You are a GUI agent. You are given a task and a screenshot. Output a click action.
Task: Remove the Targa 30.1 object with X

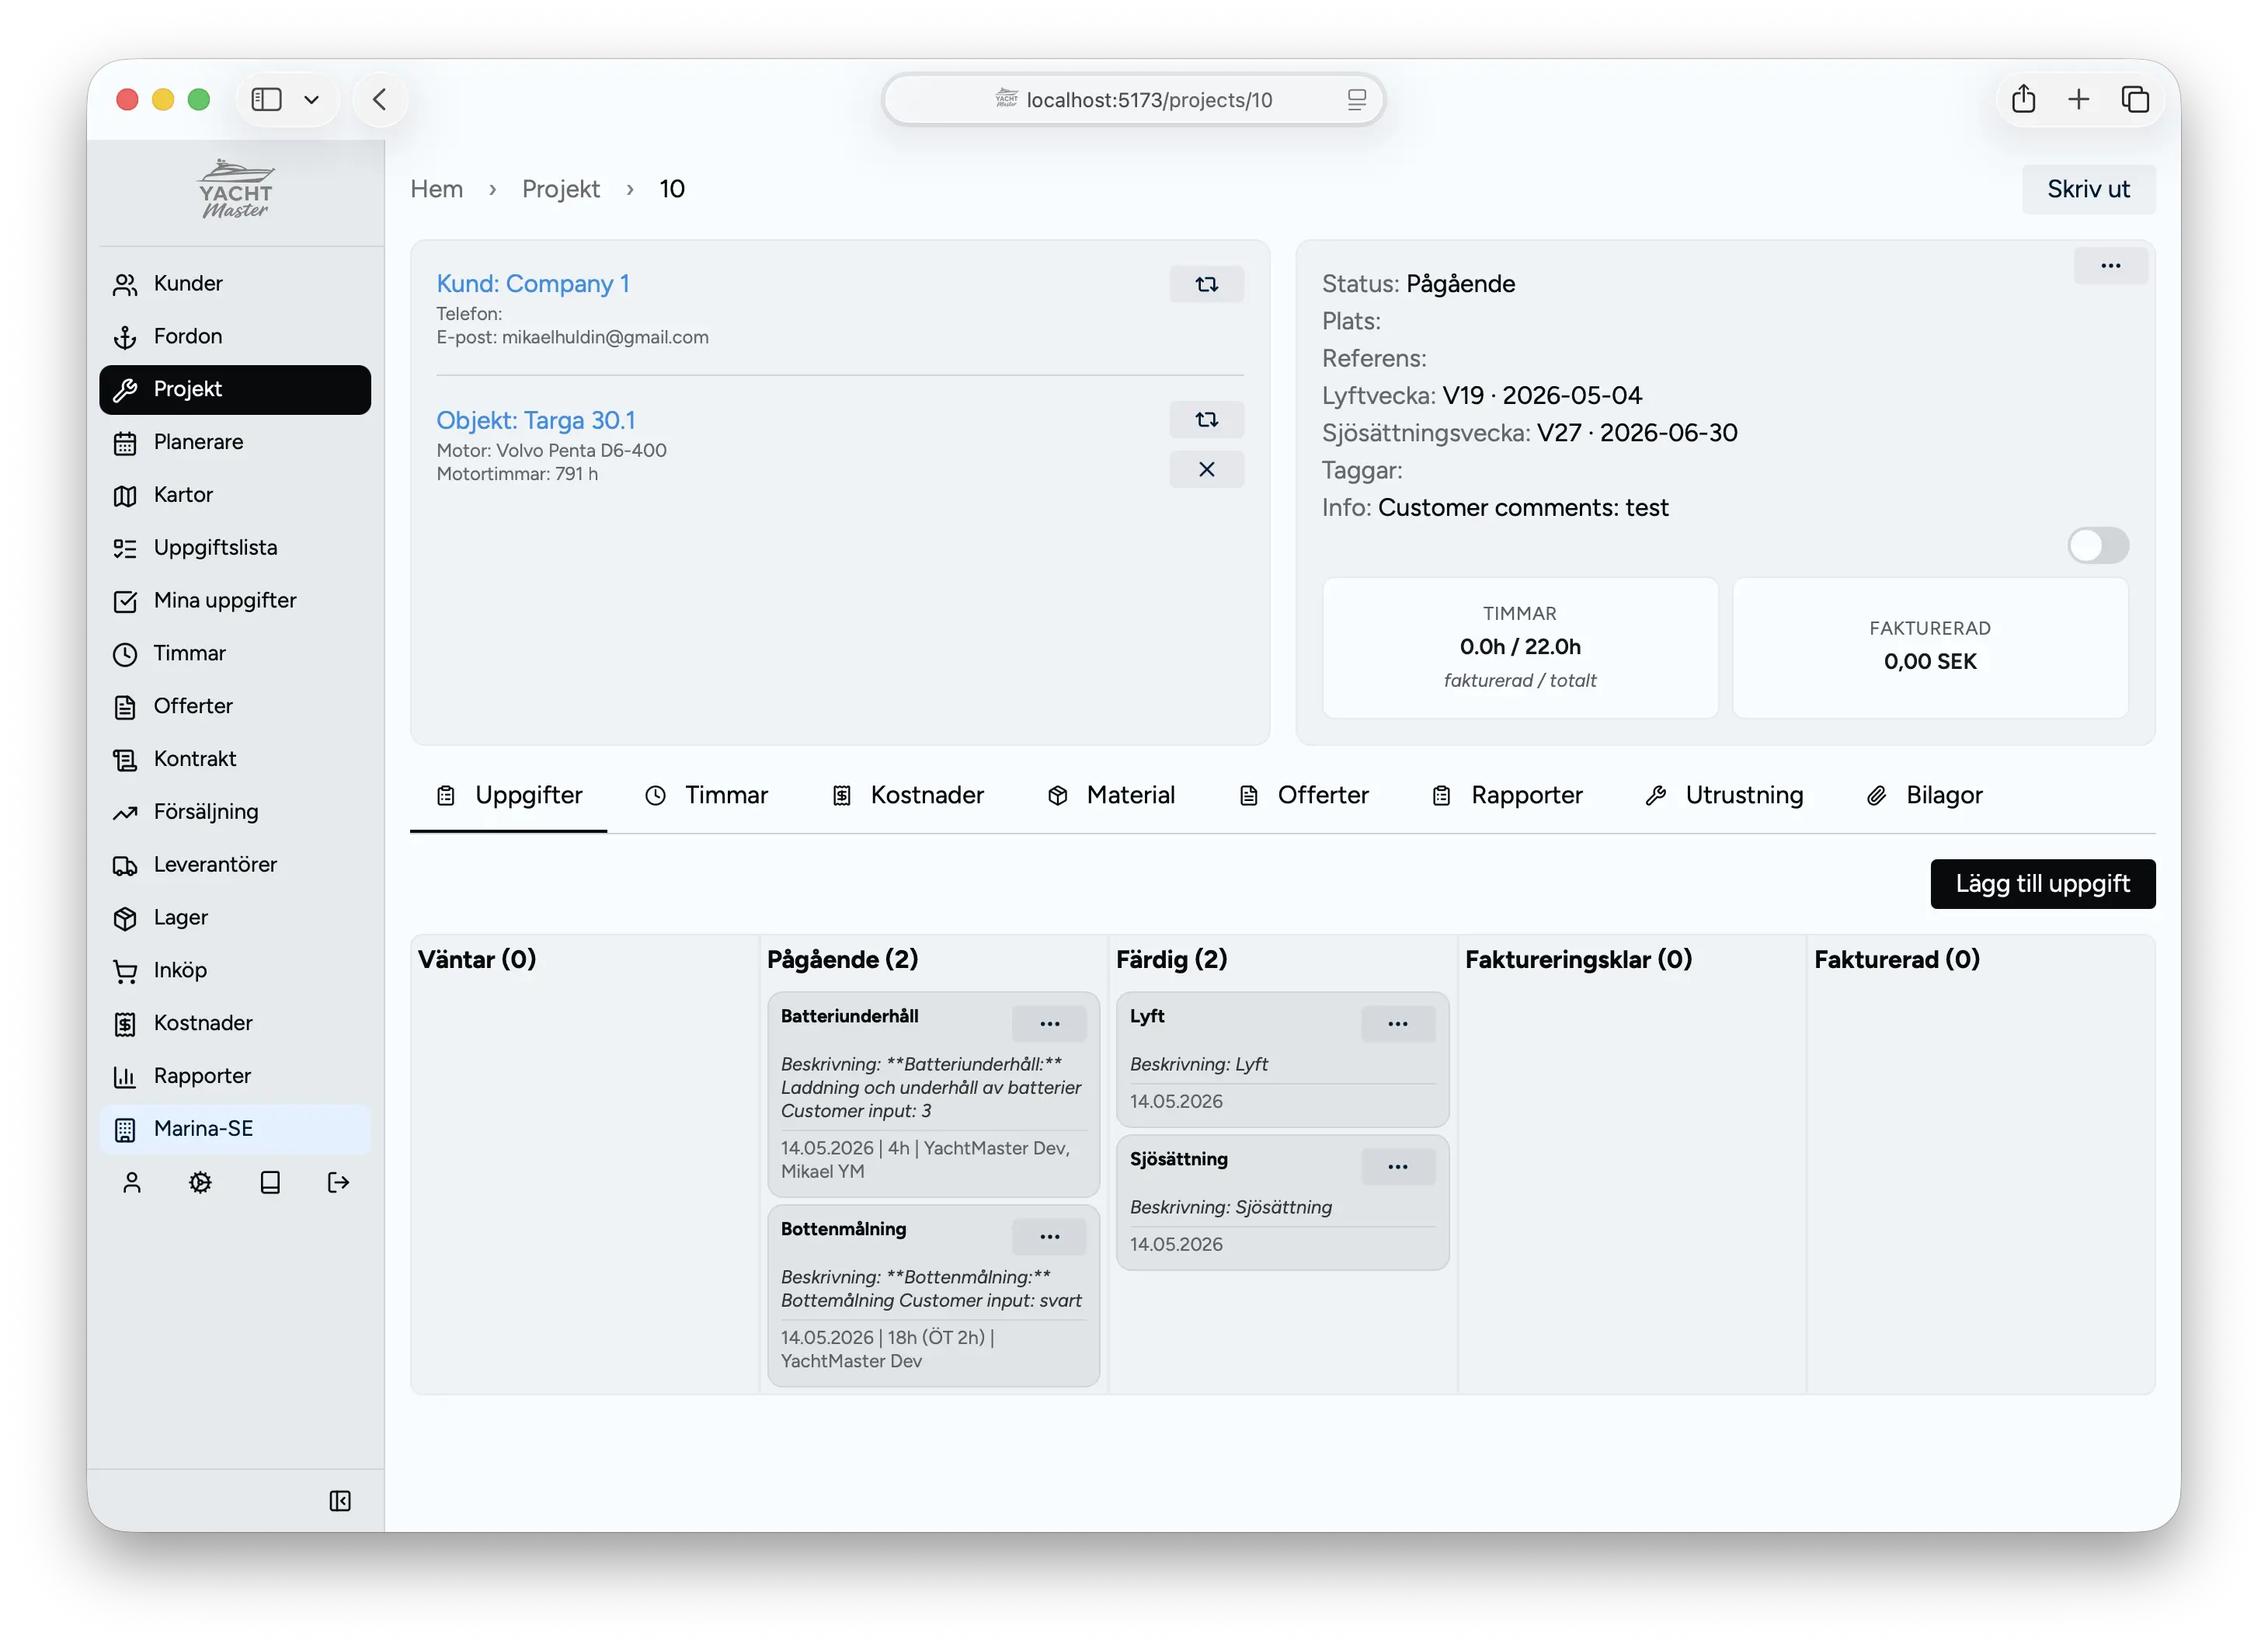coord(1206,469)
